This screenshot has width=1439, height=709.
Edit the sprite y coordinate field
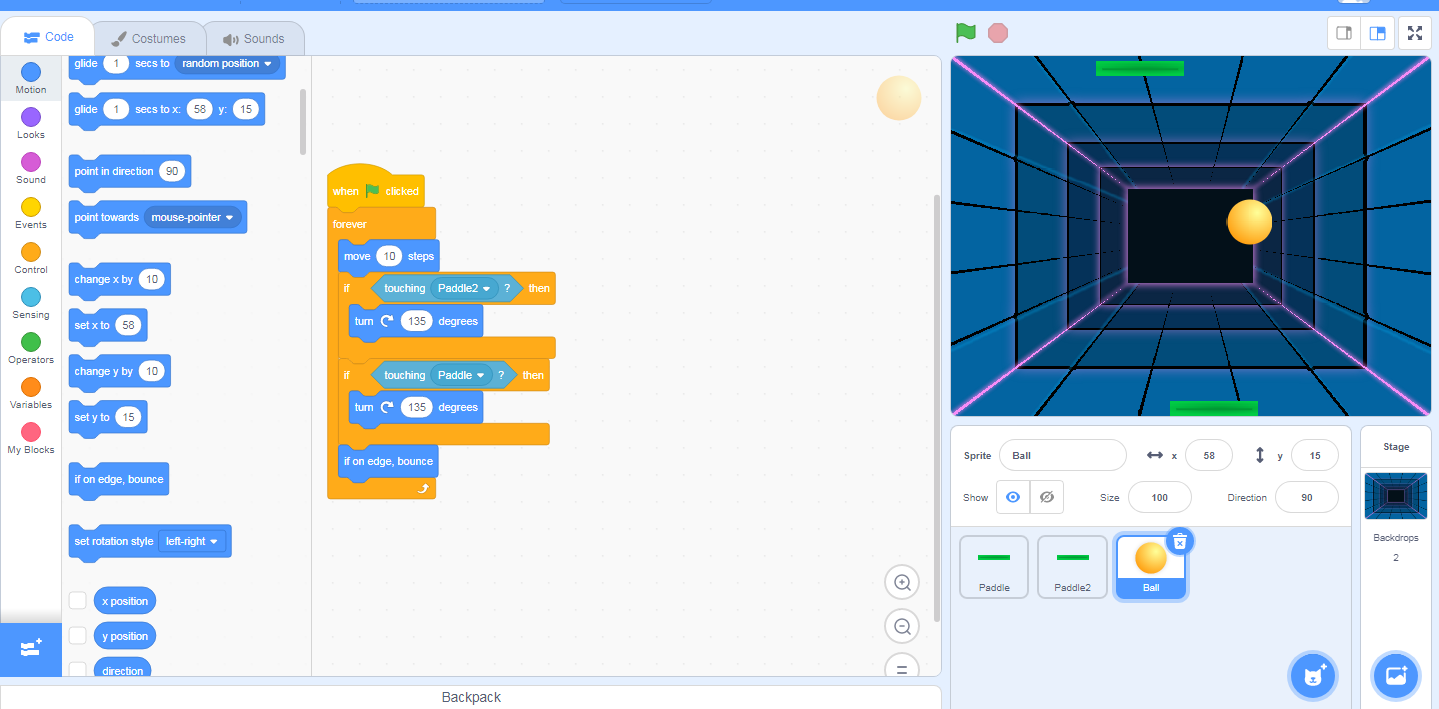pos(1315,455)
